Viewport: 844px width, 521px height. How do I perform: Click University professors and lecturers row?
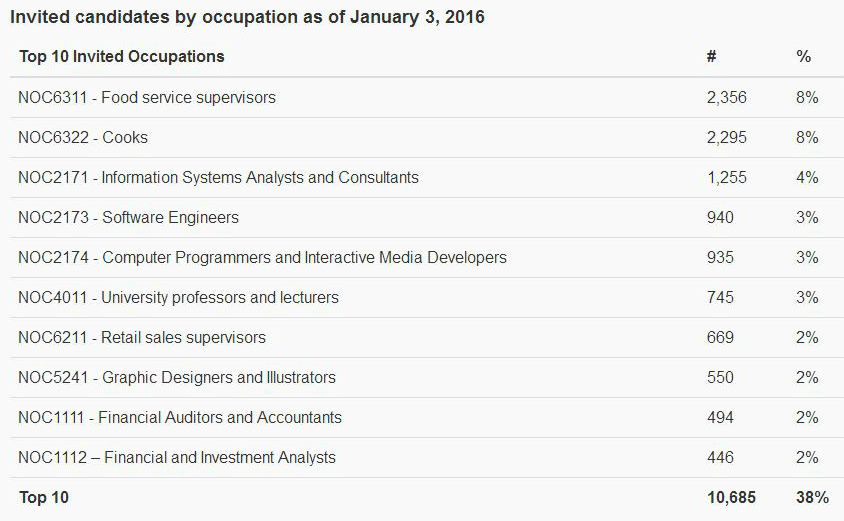tap(178, 298)
